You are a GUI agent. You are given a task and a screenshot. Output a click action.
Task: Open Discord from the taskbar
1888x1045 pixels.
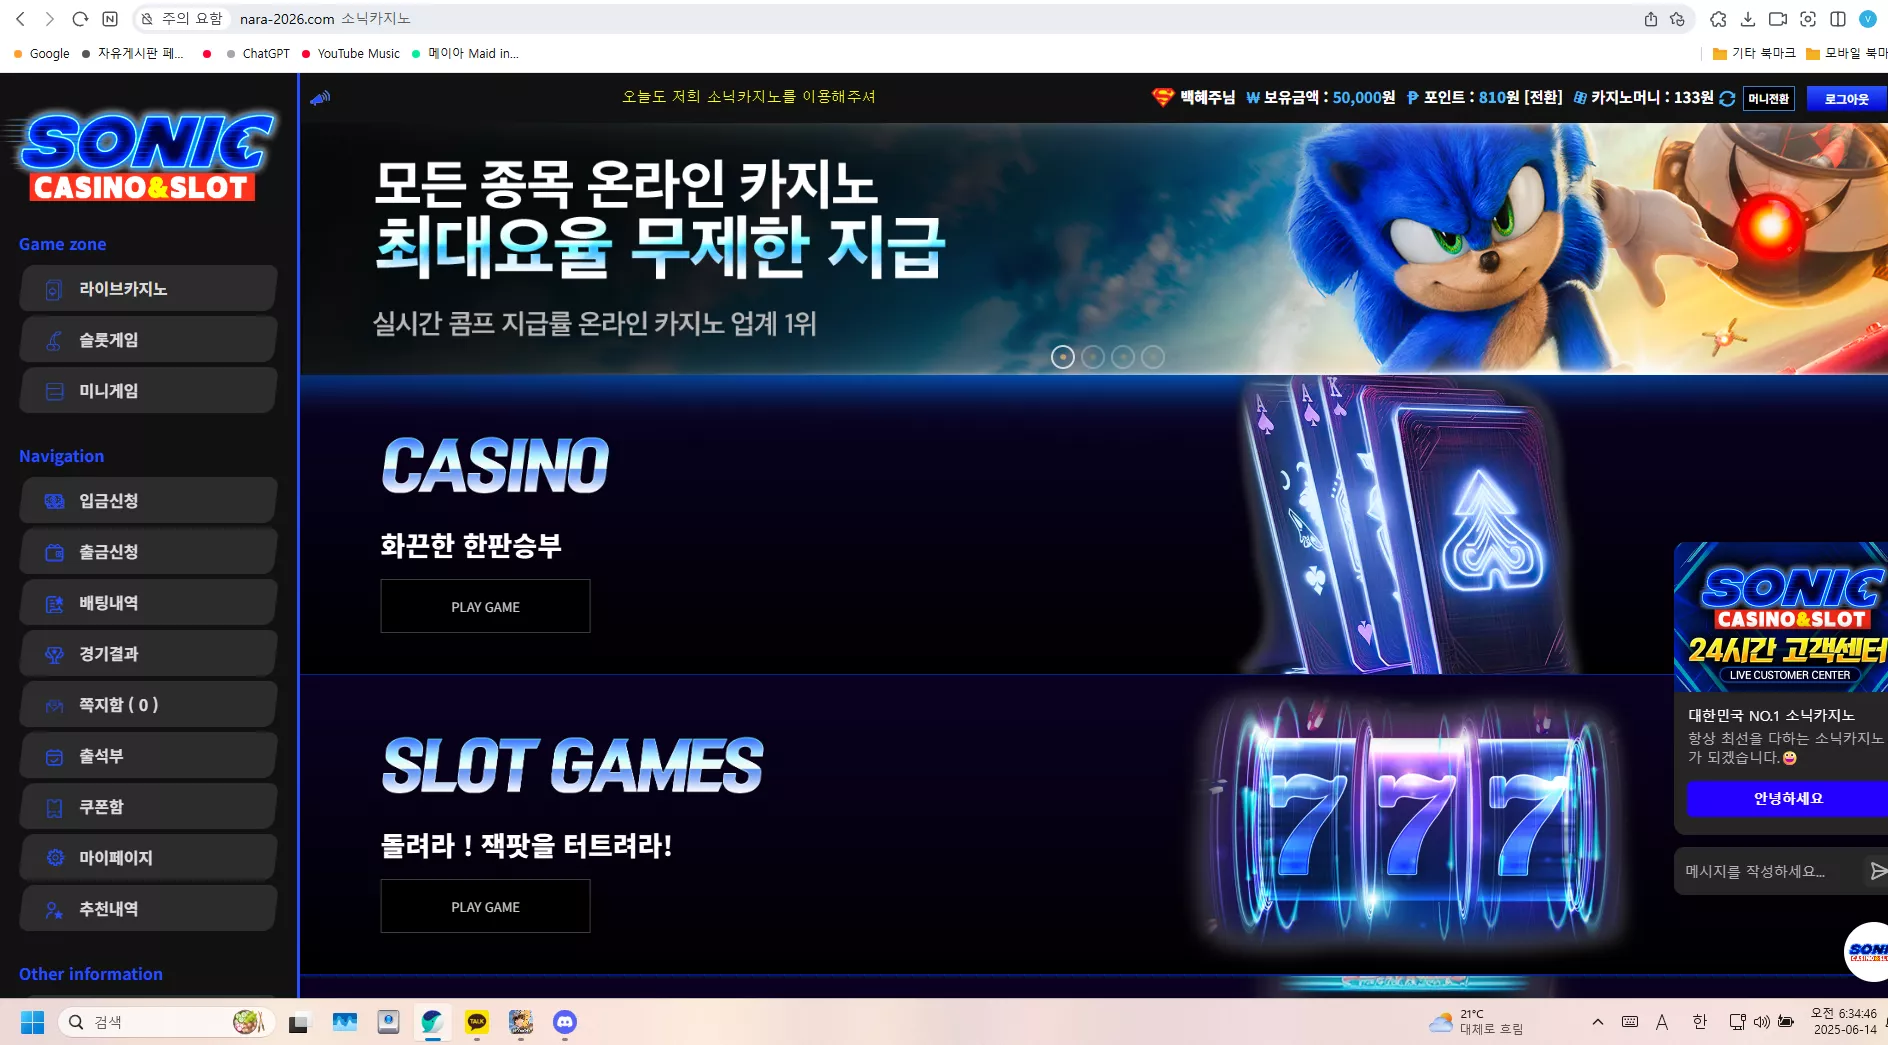tap(565, 1022)
